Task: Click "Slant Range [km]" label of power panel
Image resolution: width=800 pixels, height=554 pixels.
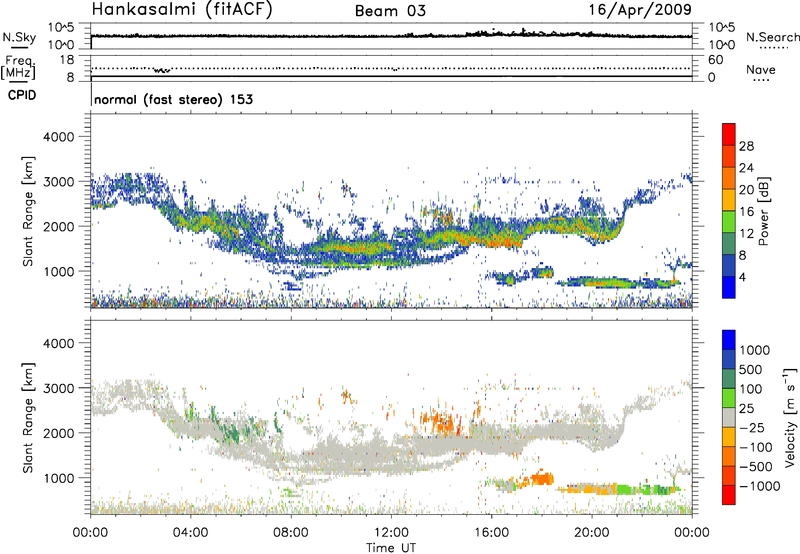Action: coord(28,211)
